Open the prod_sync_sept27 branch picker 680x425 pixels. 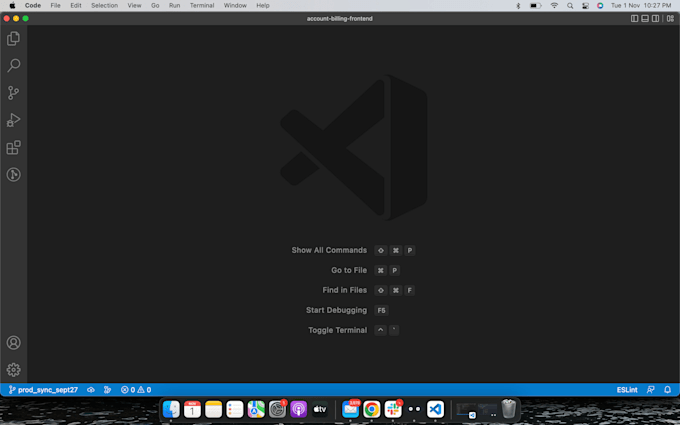[x=42, y=389]
